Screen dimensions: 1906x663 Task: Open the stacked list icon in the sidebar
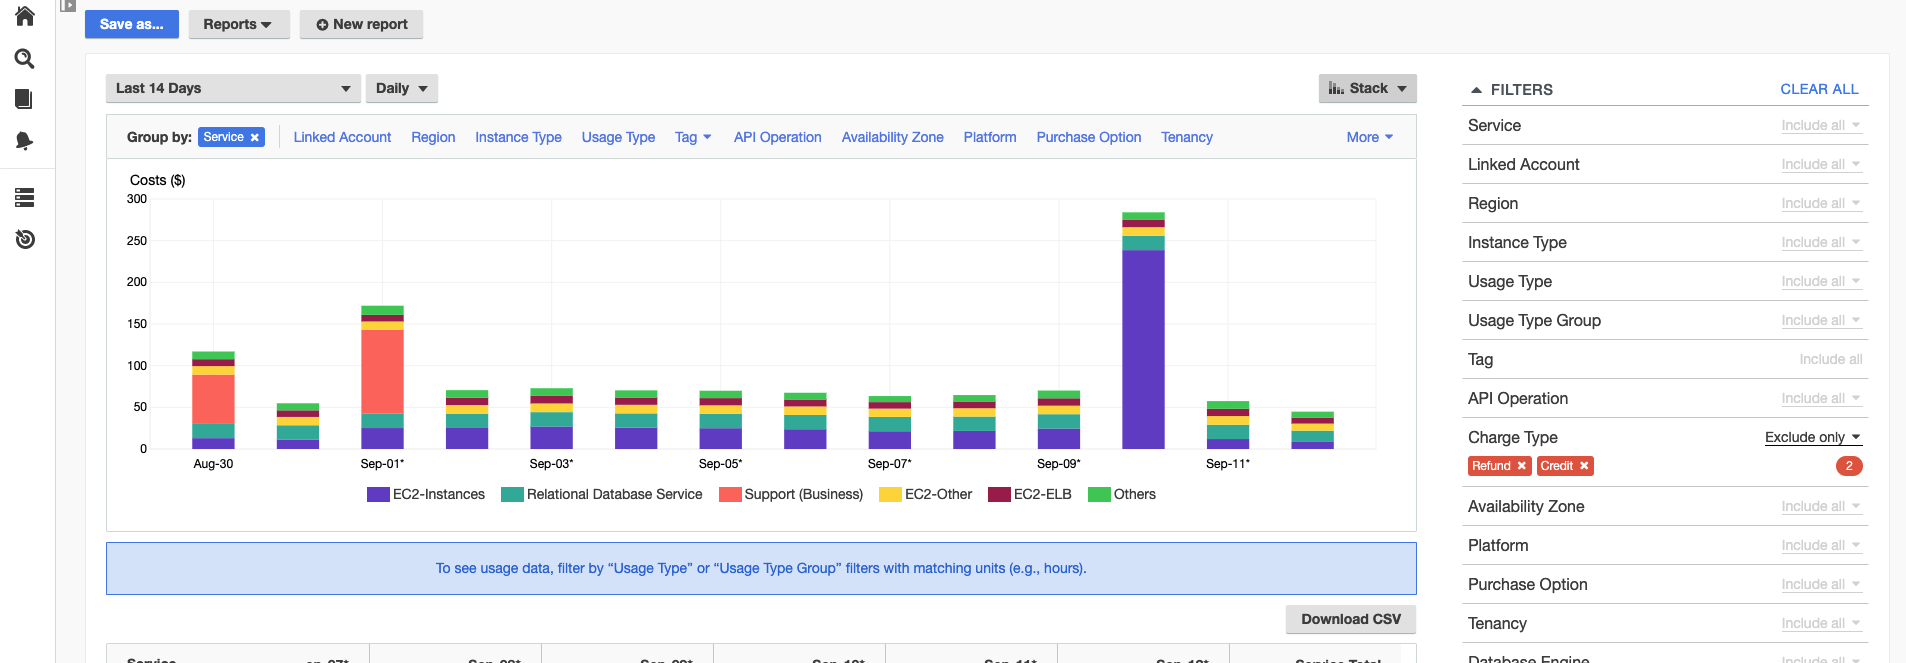tap(25, 197)
